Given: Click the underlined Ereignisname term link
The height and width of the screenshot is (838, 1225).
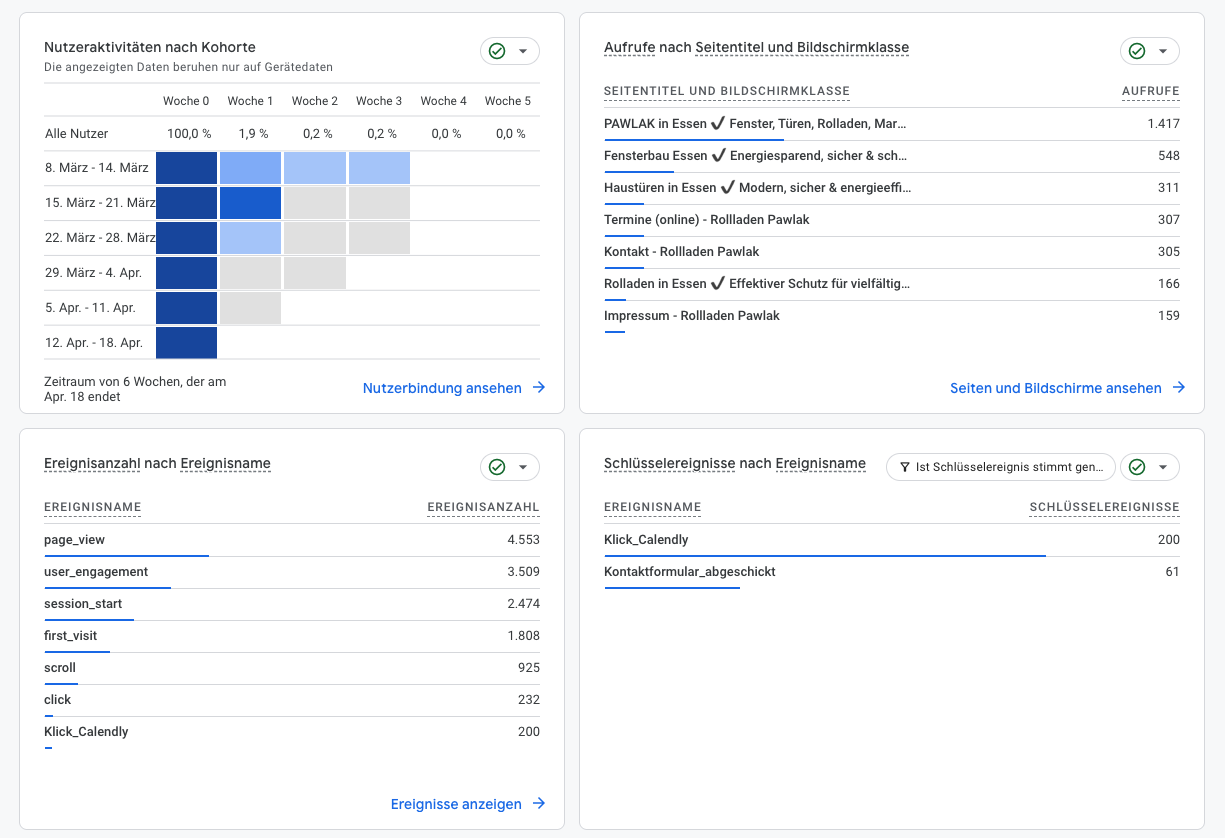Looking at the screenshot, I should [223, 463].
